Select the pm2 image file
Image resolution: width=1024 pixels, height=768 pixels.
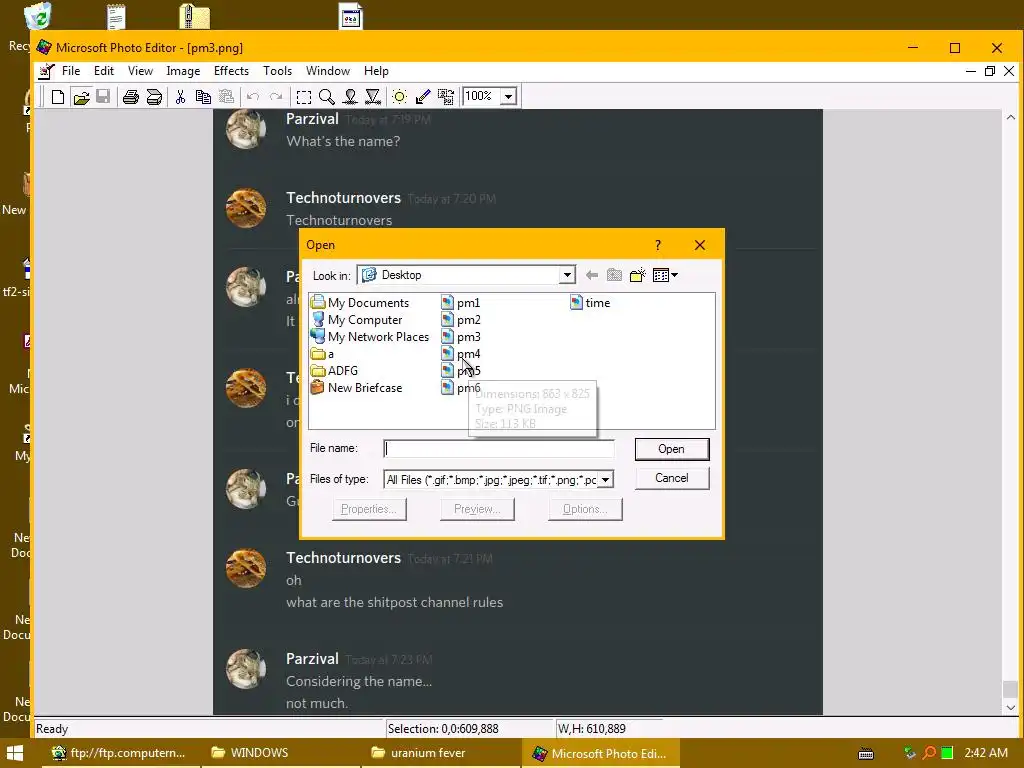click(x=461, y=319)
